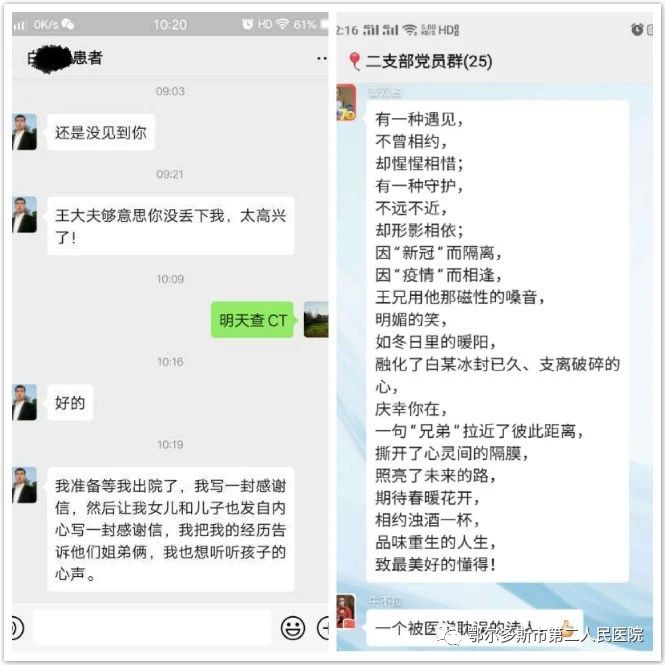Focus the message input field at bottom
This screenshot has width=665, height=665.
151,628
